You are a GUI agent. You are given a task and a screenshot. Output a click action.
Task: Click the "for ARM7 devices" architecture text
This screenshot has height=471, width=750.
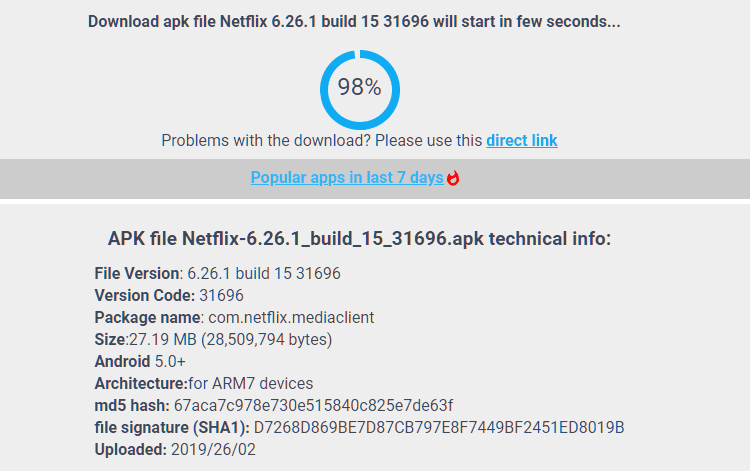tap(251, 383)
